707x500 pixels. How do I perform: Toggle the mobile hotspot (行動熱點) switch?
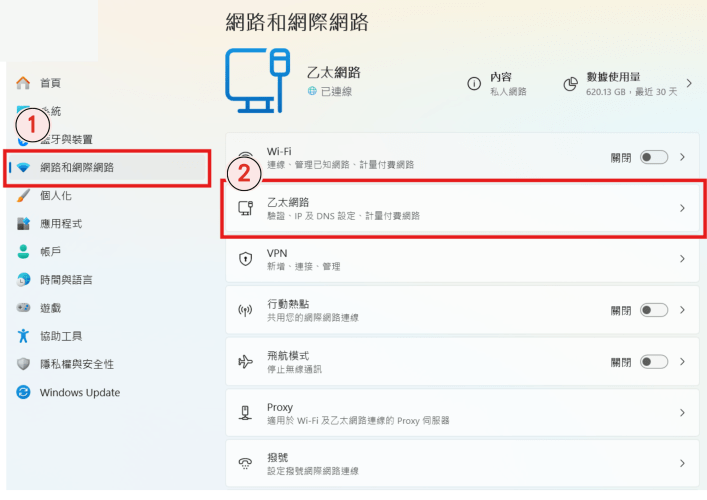(x=654, y=310)
